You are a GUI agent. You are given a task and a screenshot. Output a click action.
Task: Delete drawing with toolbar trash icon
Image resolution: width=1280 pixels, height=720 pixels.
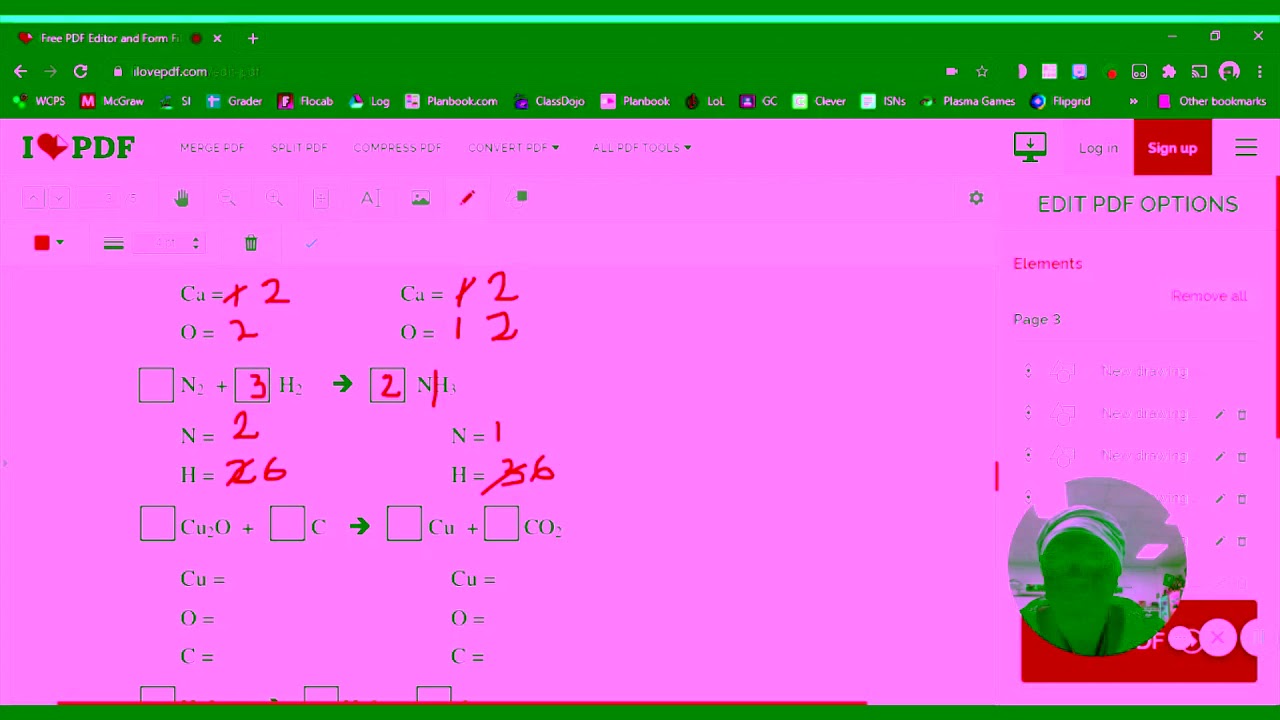point(251,243)
